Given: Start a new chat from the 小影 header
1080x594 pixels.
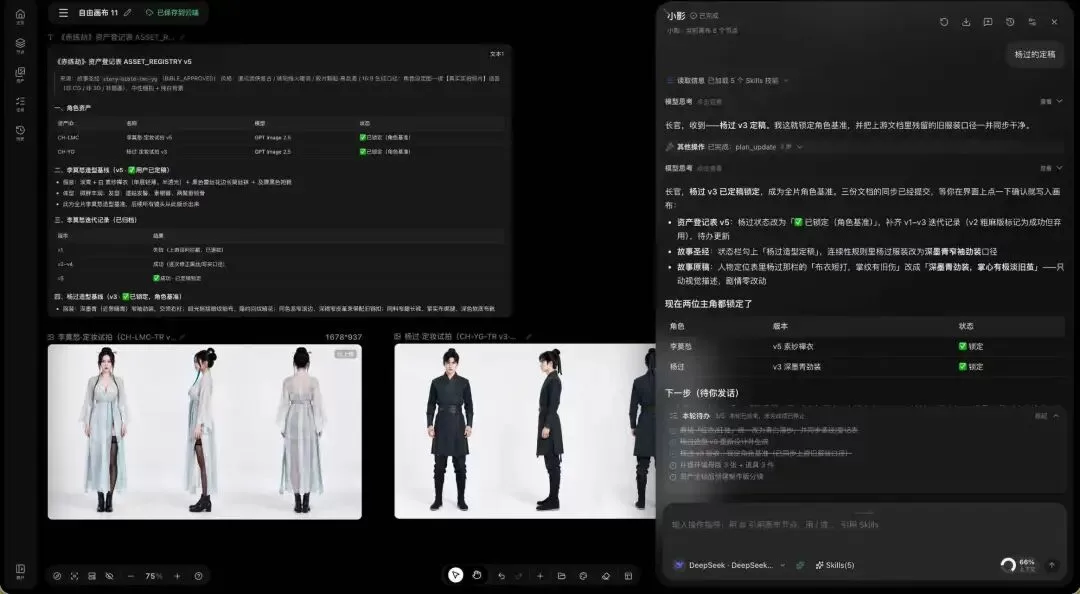Looking at the screenshot, I should 988,22.
